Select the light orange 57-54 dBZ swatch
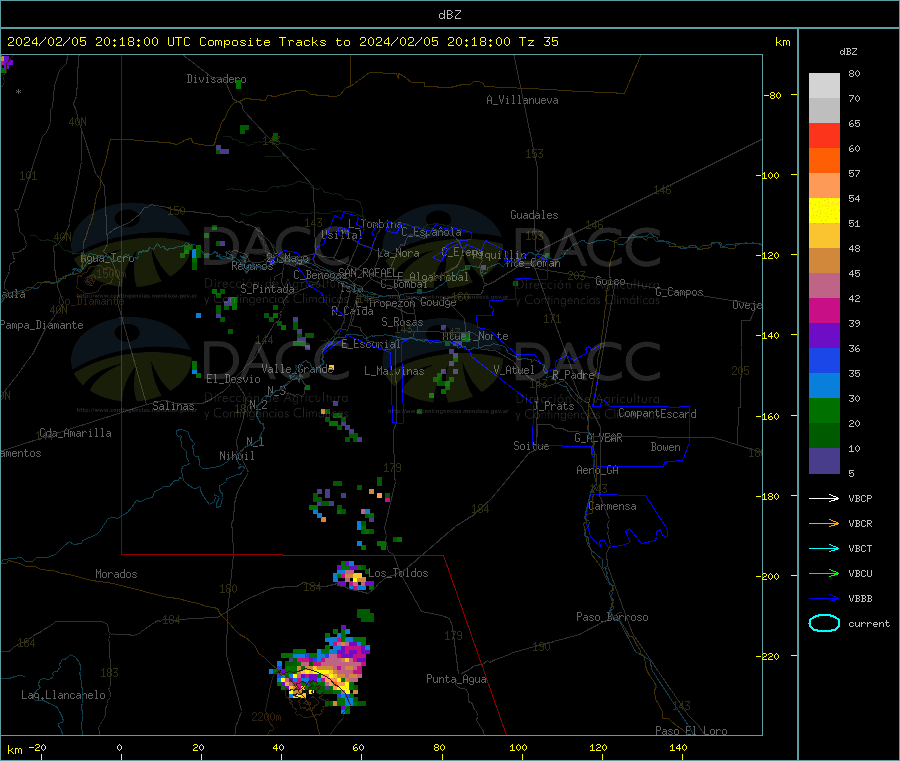 824,185
